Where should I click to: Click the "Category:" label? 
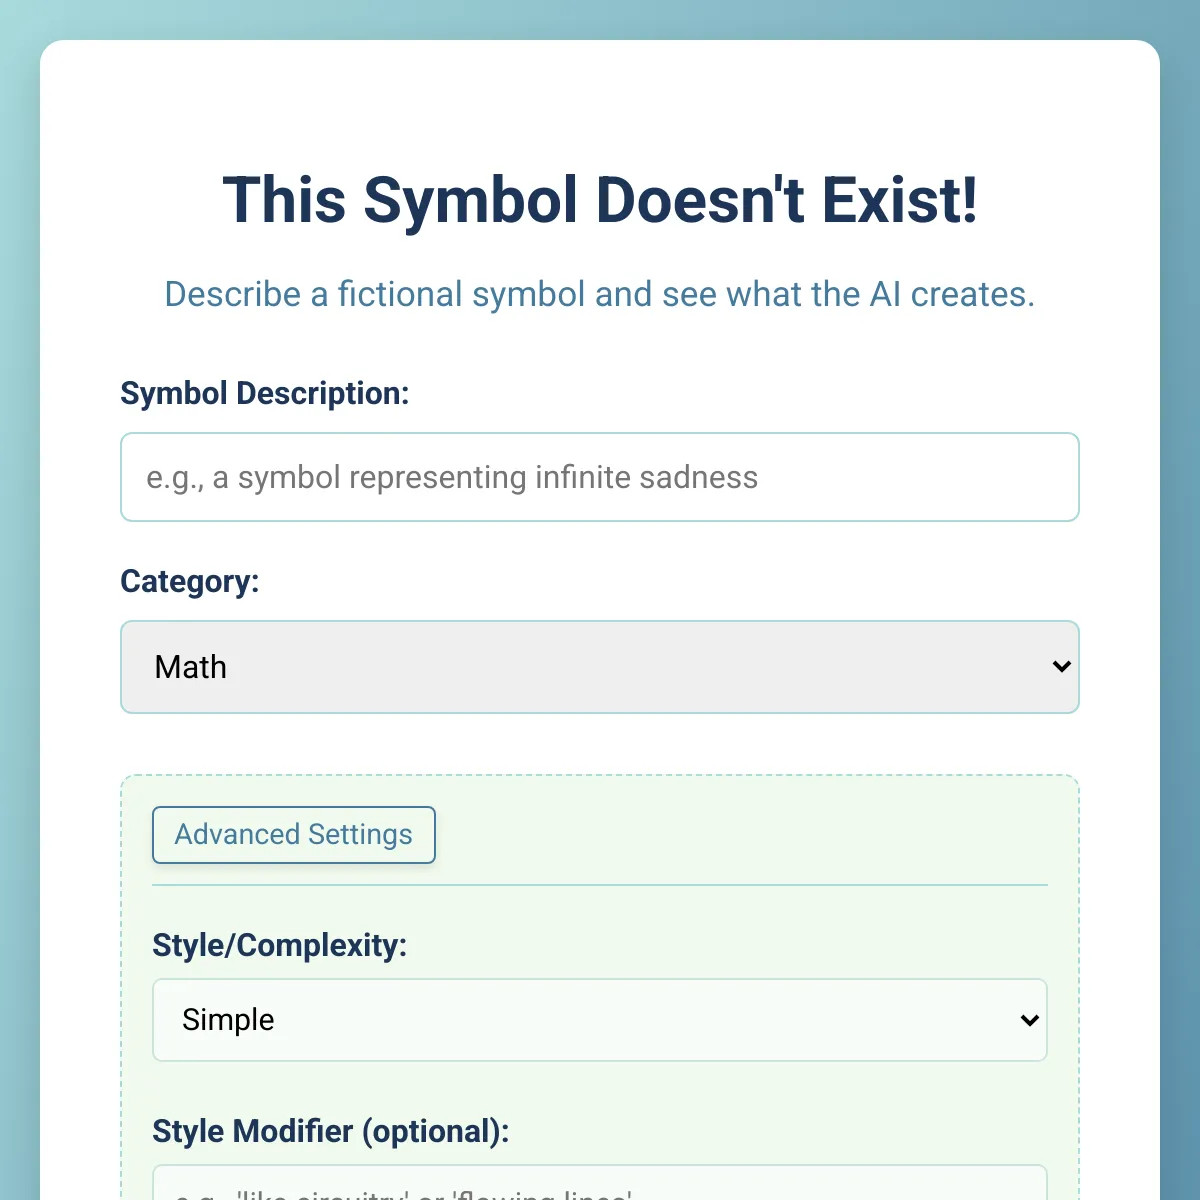click(190, 581)
